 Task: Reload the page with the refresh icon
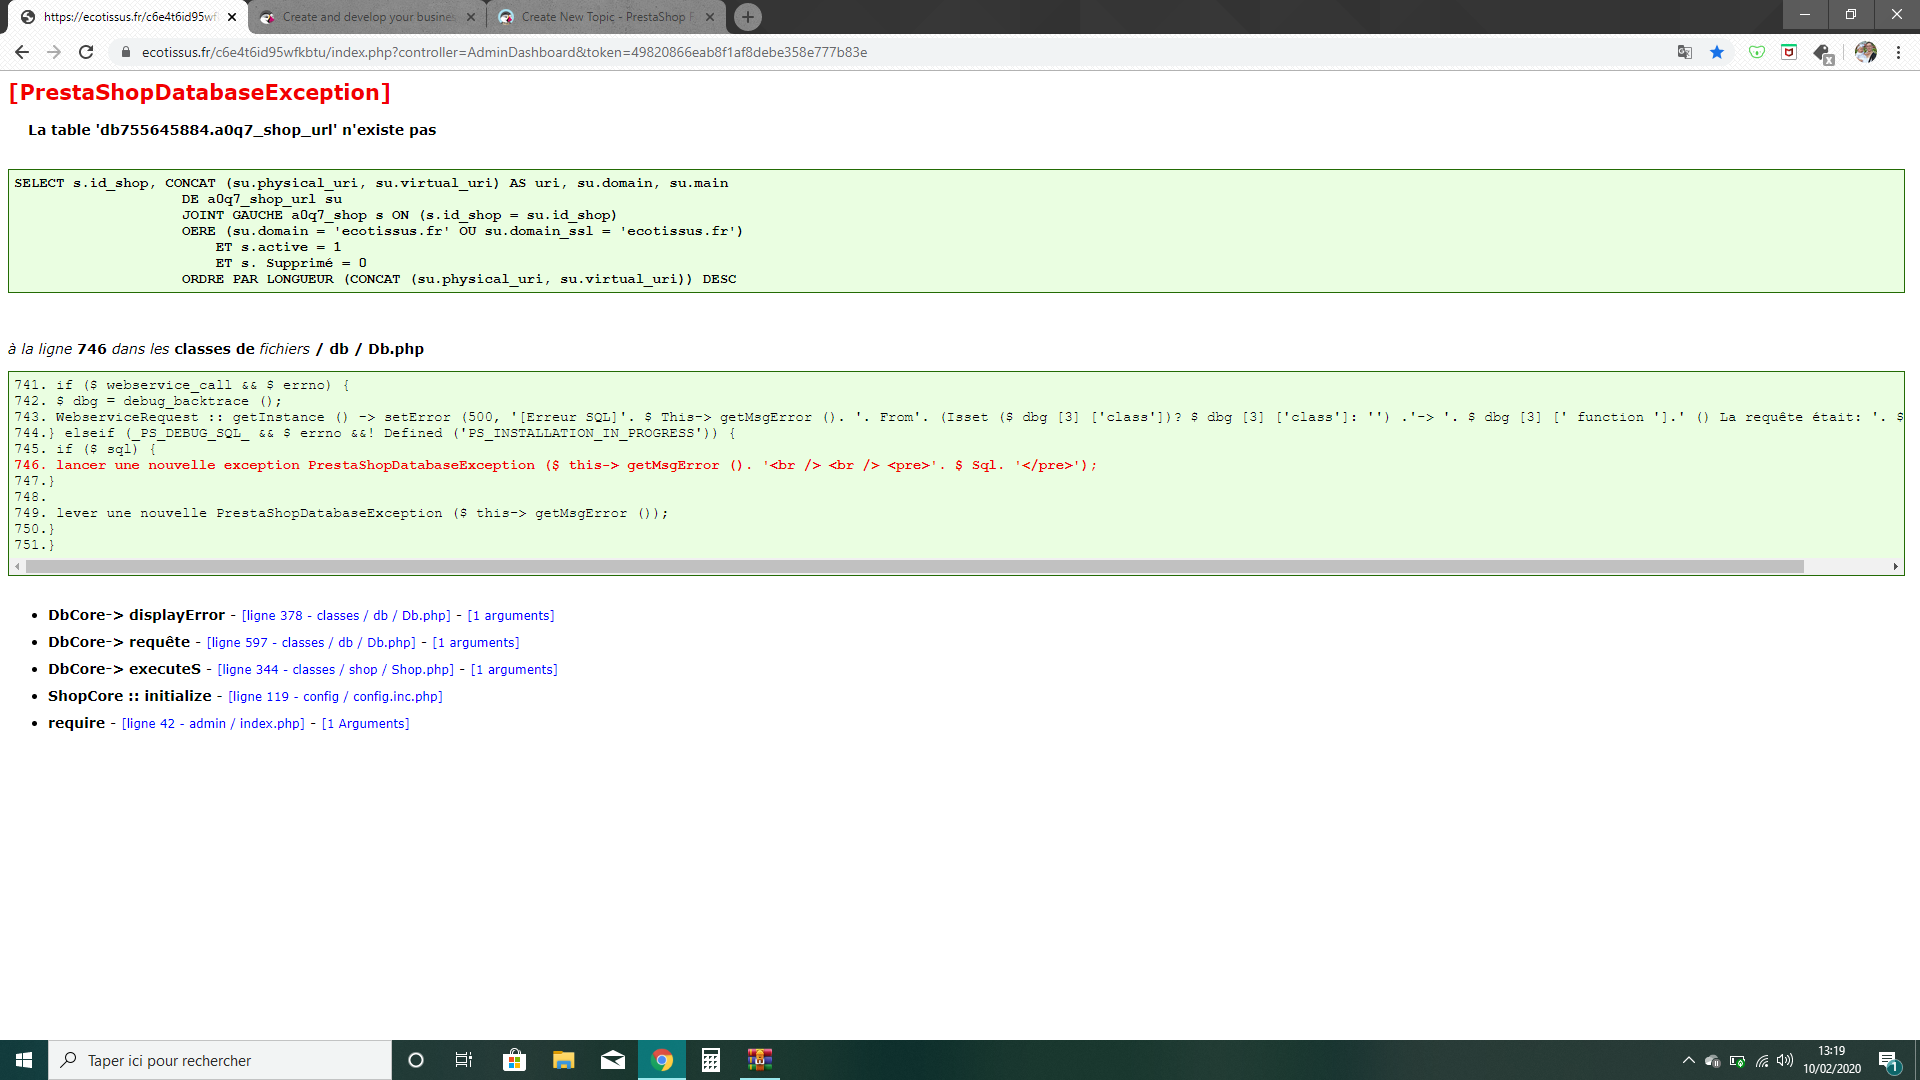point(86,52)
